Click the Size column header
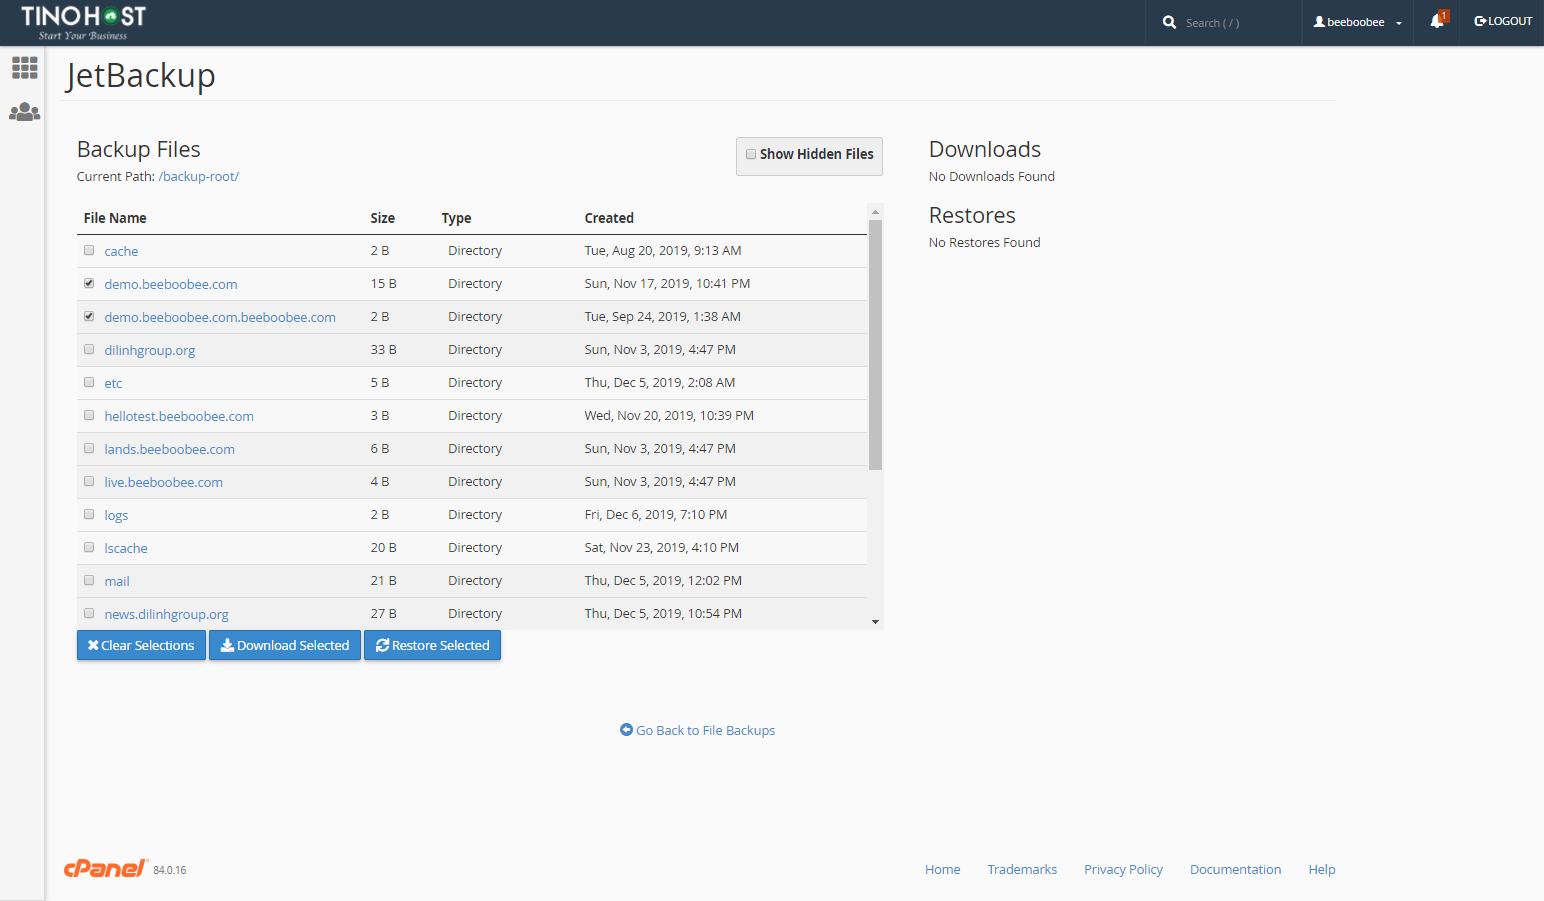The width and height of the screenshot is (1544, 901). [383, 218]
